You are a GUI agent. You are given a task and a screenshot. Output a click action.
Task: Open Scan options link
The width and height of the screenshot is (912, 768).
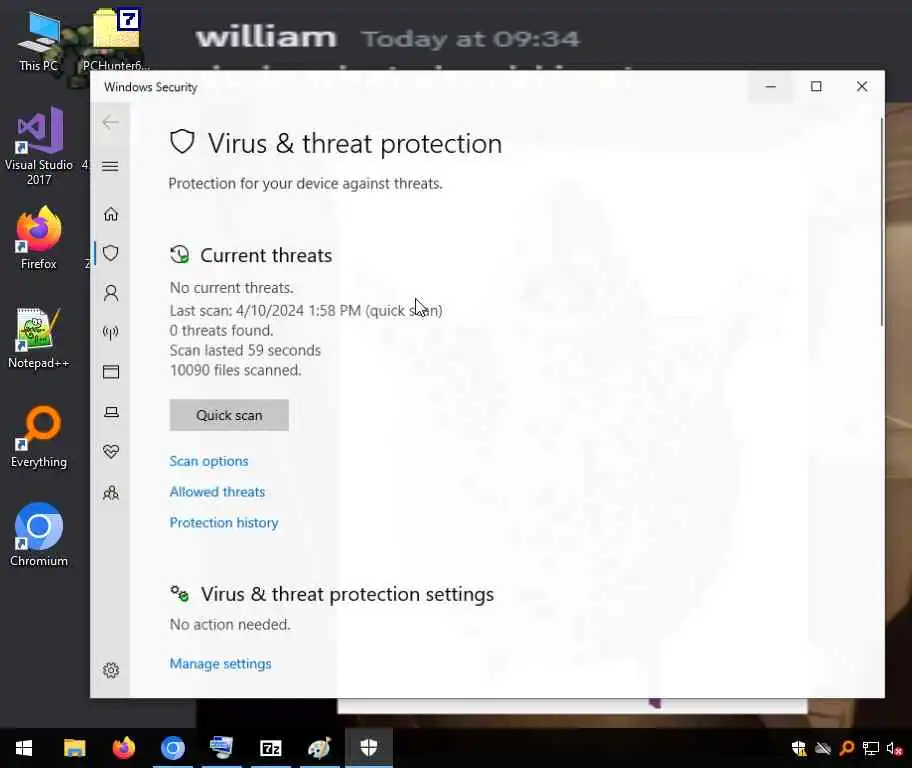[209, 461]
